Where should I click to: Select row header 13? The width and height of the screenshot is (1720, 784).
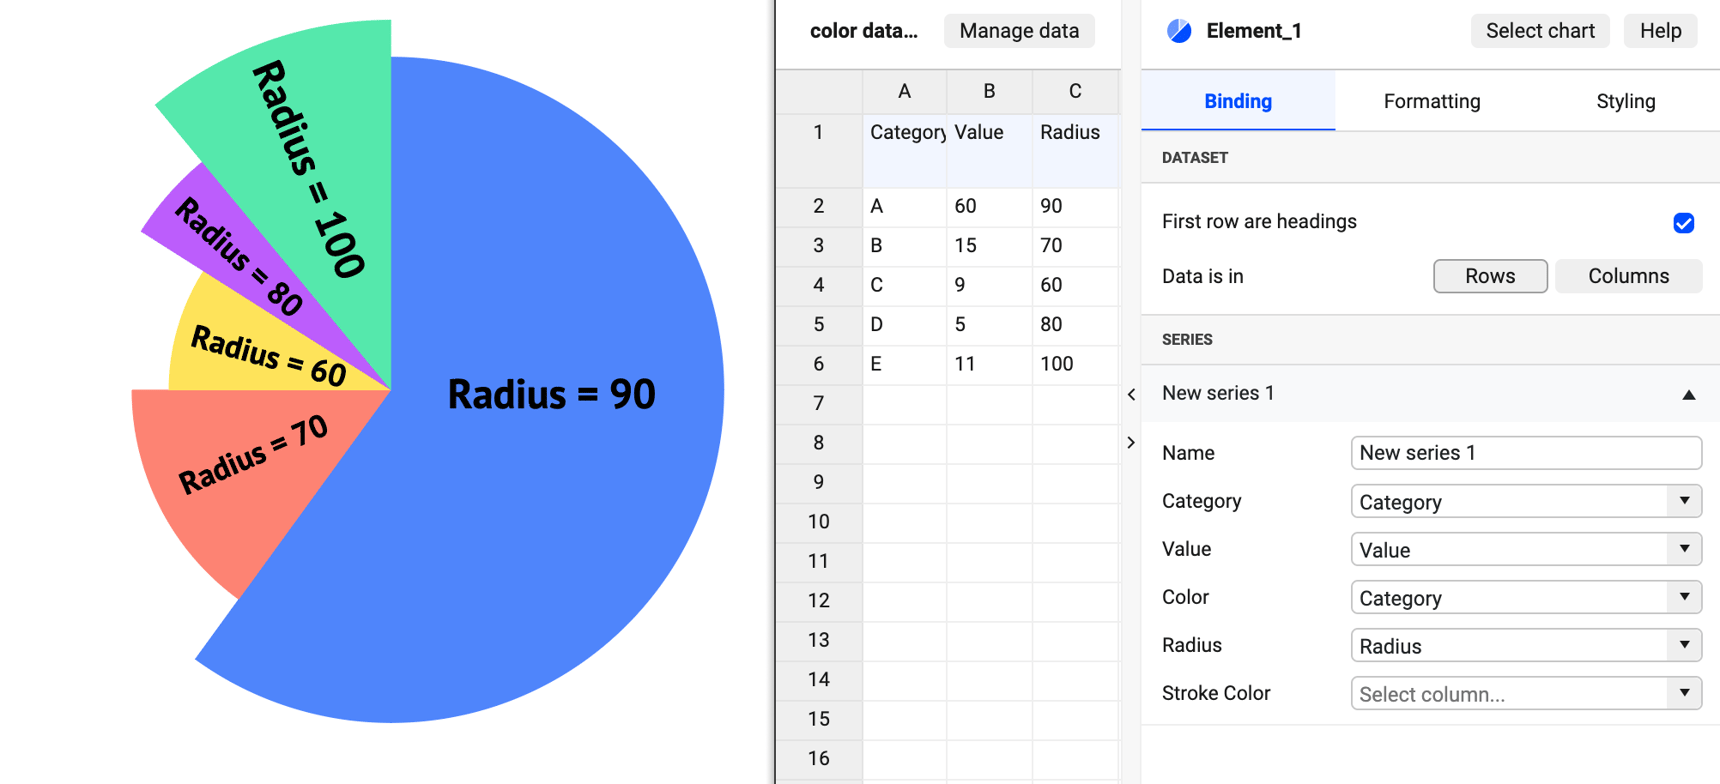coord(819,640)
